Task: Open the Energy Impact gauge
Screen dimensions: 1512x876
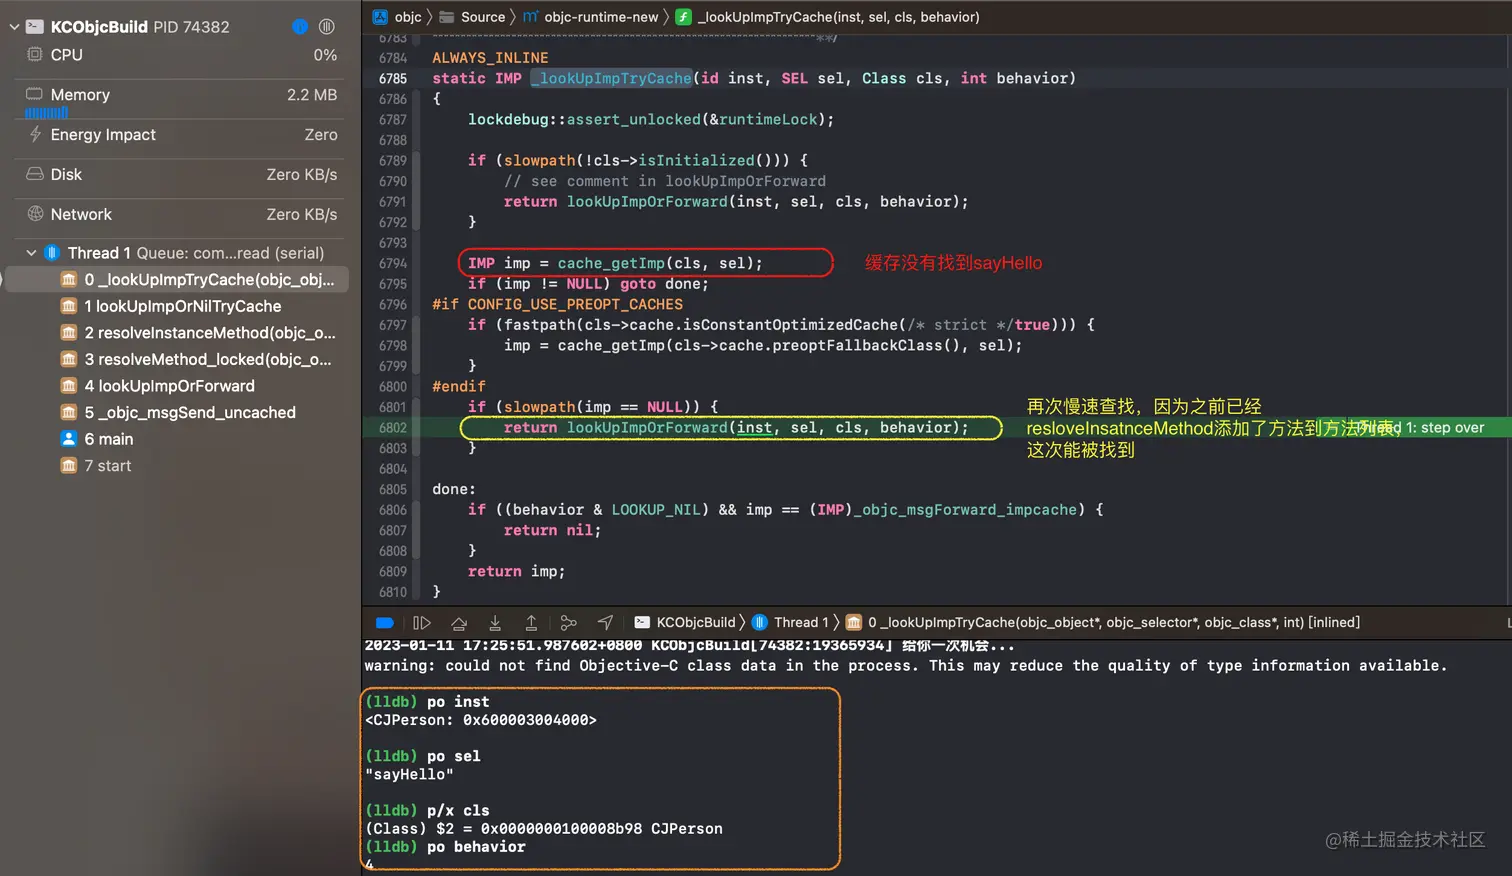Action: click(180, 134)
